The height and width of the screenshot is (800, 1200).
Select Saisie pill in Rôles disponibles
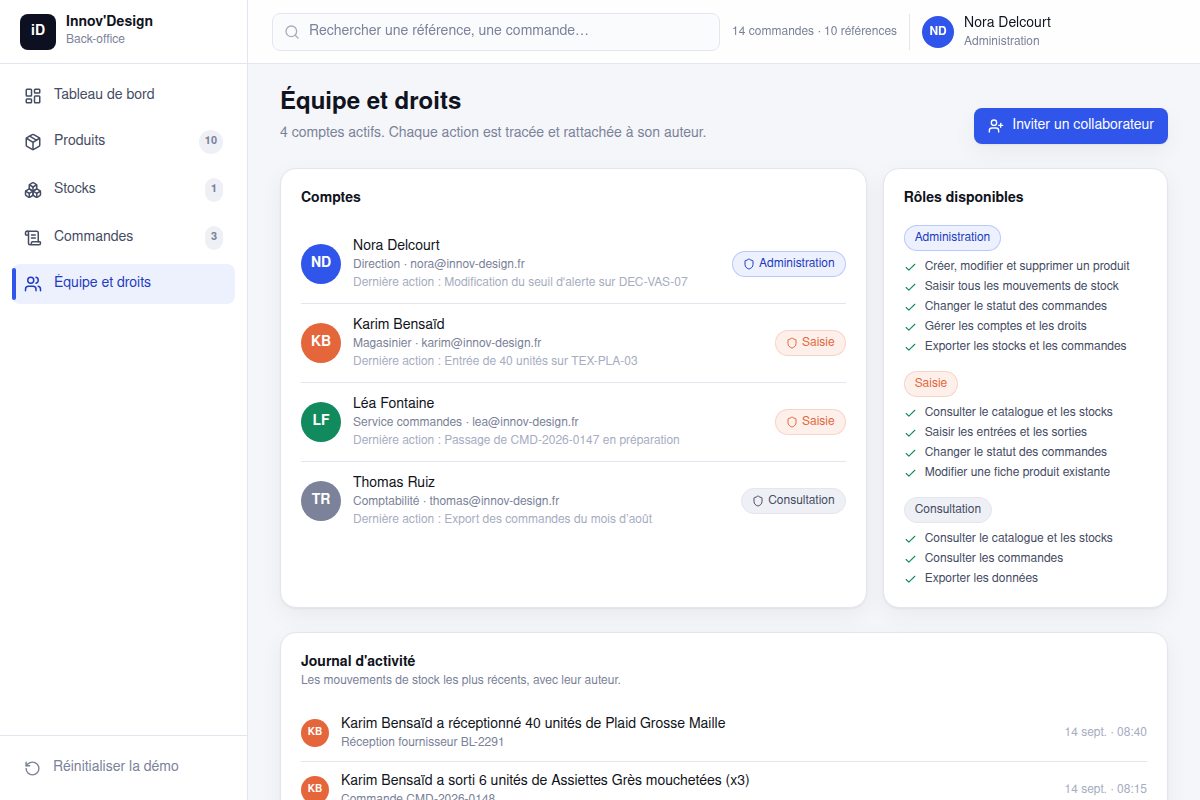[931, 384]
